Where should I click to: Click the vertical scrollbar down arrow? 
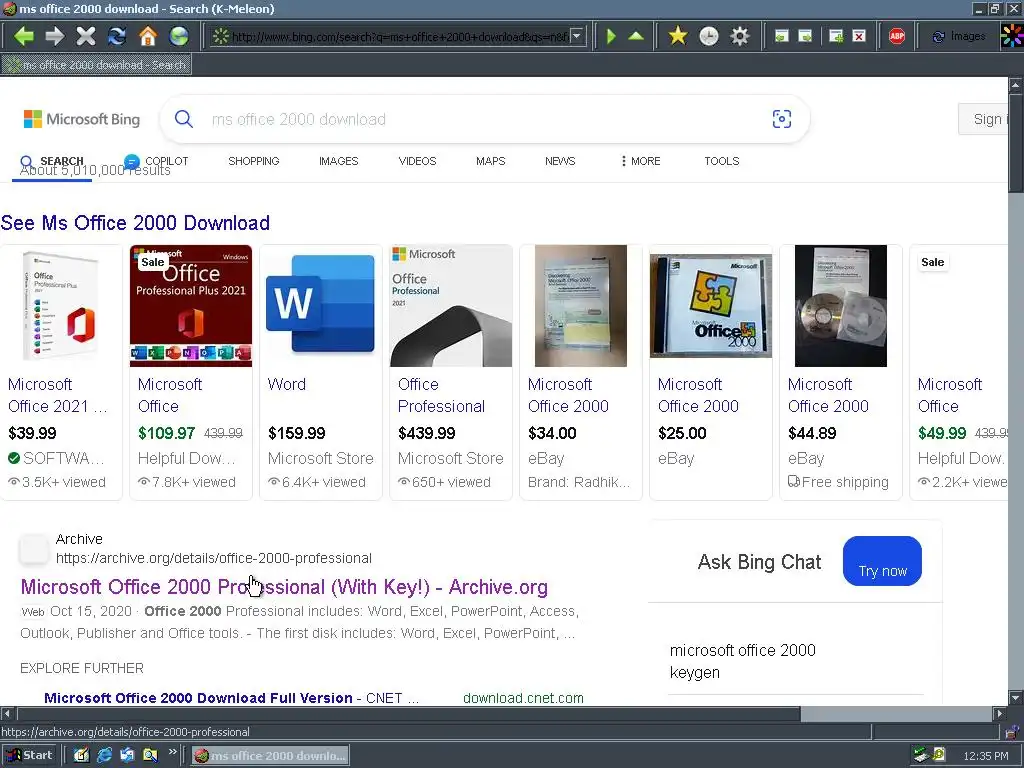tap(1016, 698)
